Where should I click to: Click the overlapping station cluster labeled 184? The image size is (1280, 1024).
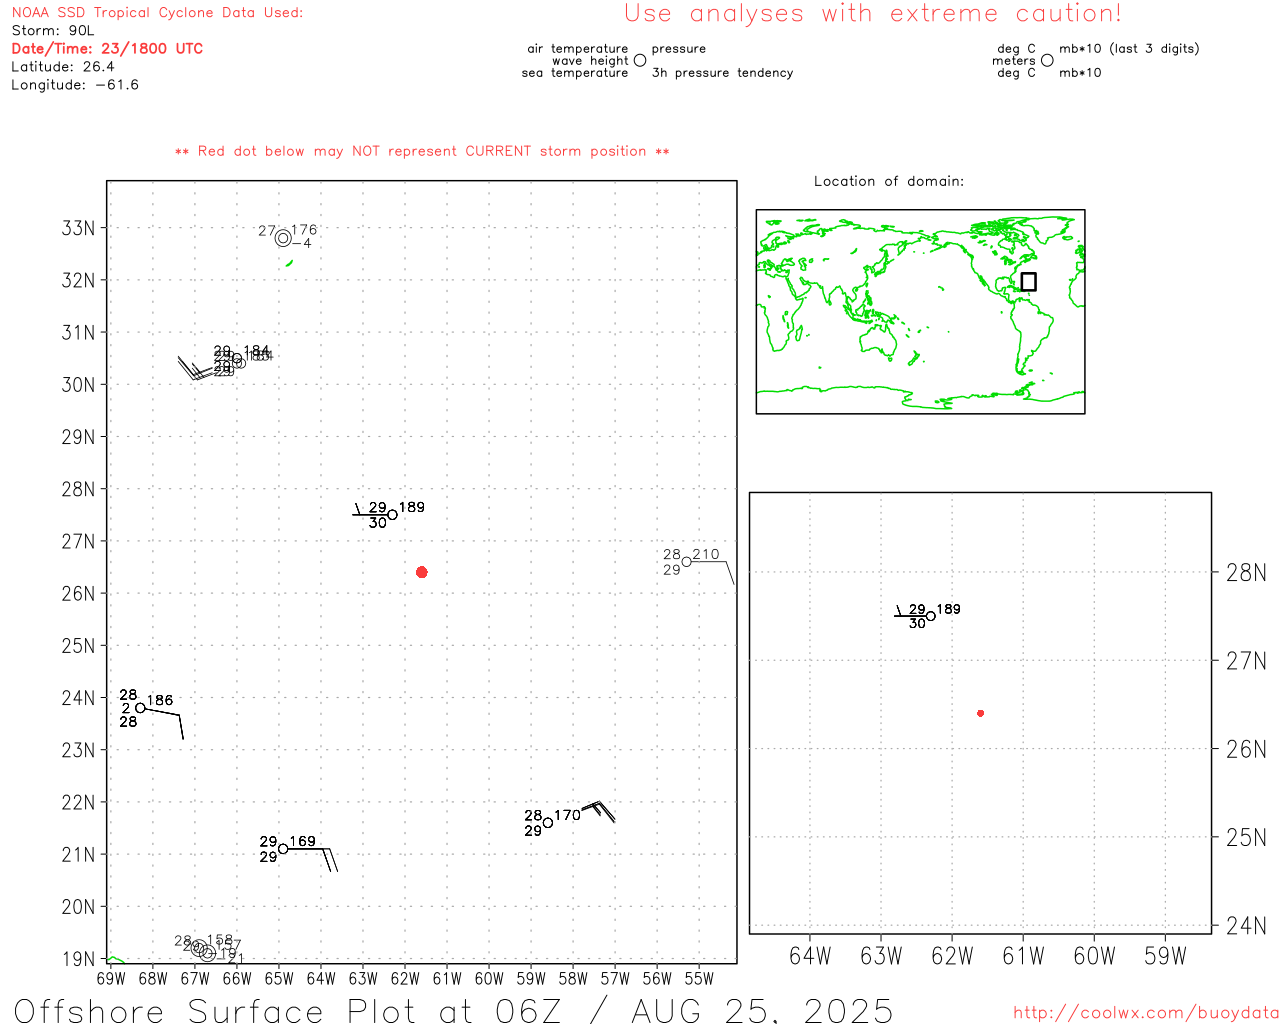pos(238,360)
